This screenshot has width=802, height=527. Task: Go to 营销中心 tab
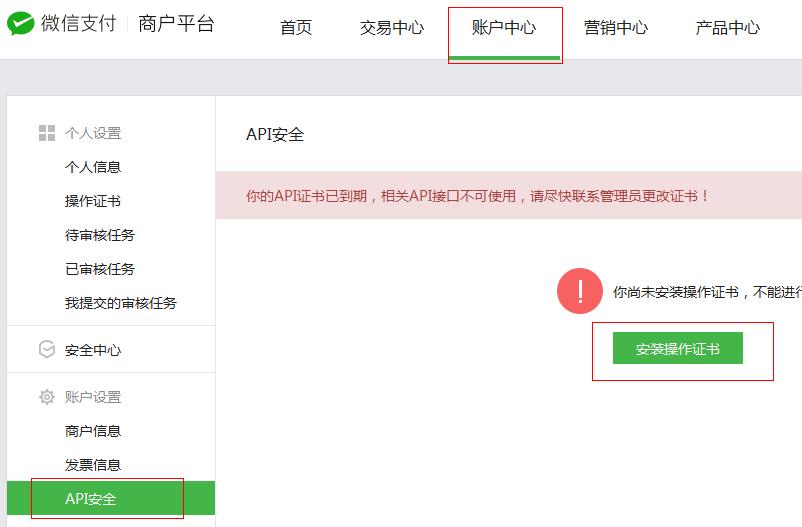tap(616, 28)
